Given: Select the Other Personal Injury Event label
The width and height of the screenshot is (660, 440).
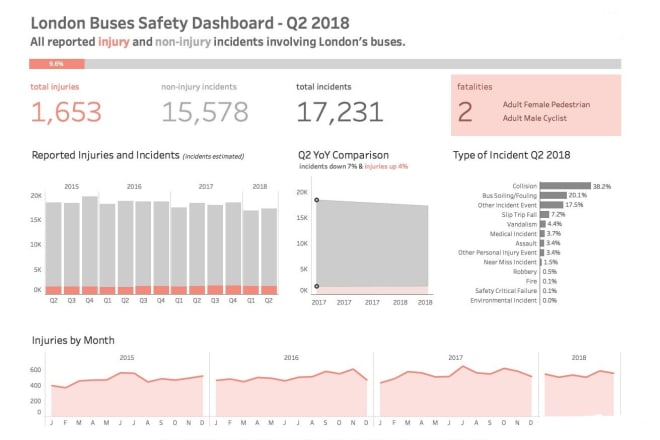Looking at the screenshot, I should [498, 253].
